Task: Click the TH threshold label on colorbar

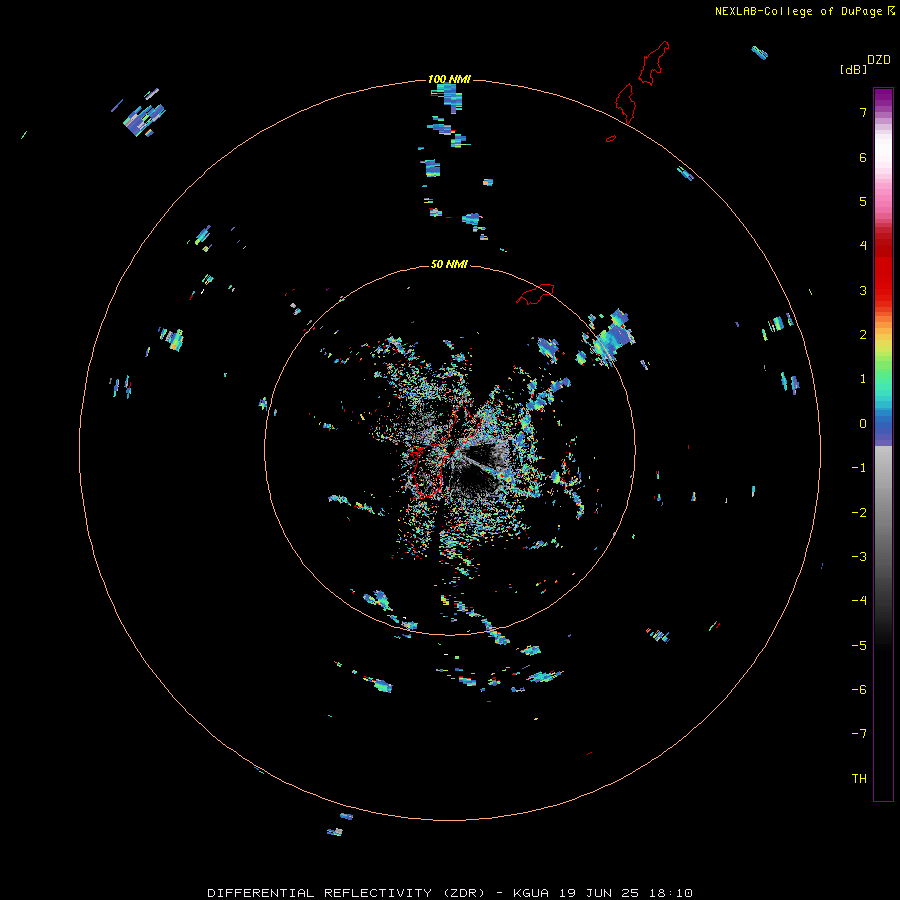Action: [859, 779]
